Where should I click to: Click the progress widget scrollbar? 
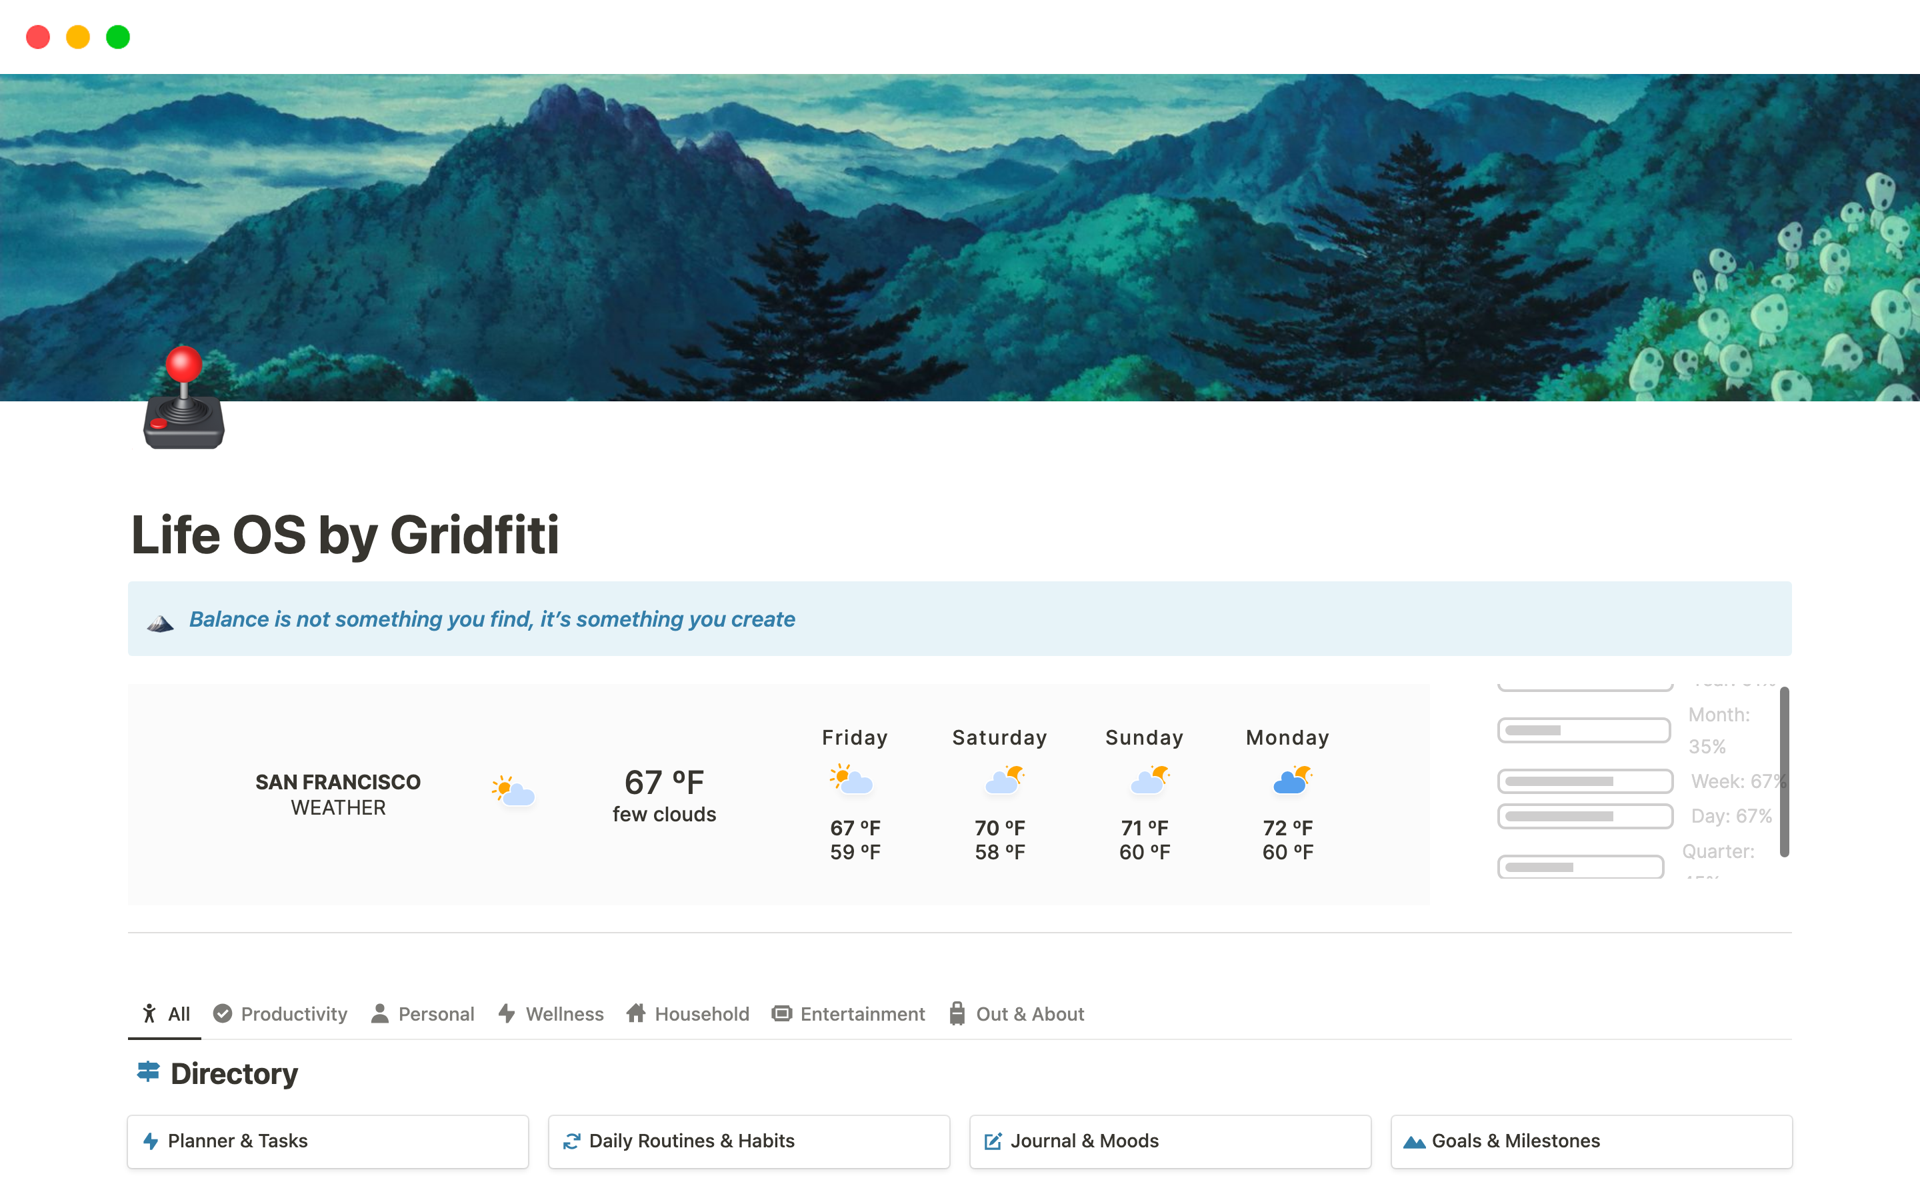pyautogui.click(x=1784, y=771)
